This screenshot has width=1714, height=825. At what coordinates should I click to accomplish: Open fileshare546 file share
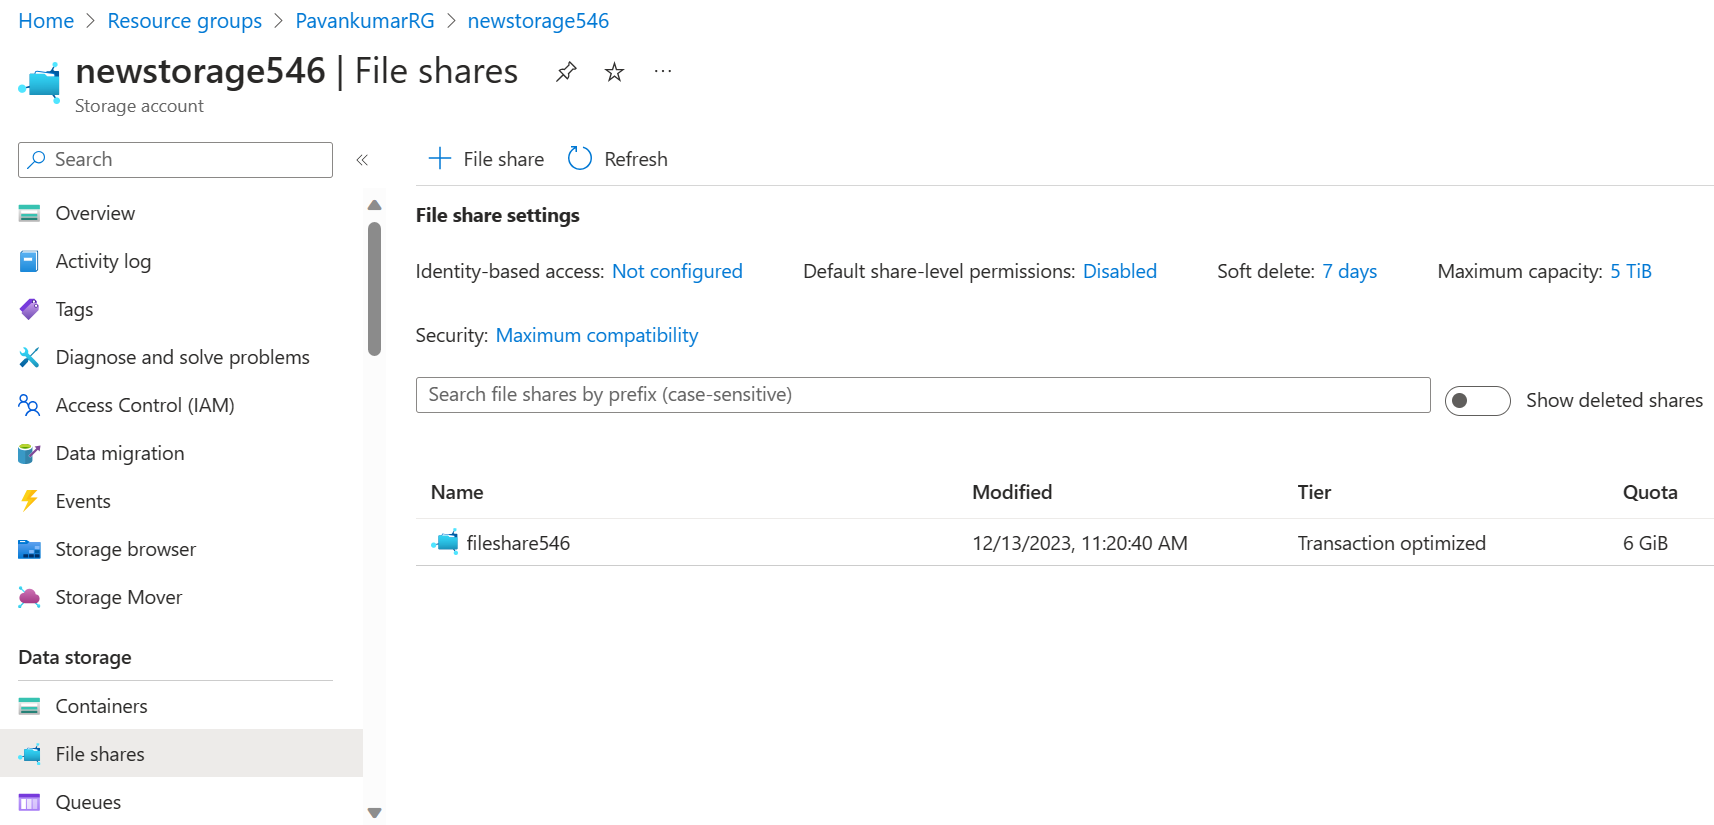click(518, 543)
